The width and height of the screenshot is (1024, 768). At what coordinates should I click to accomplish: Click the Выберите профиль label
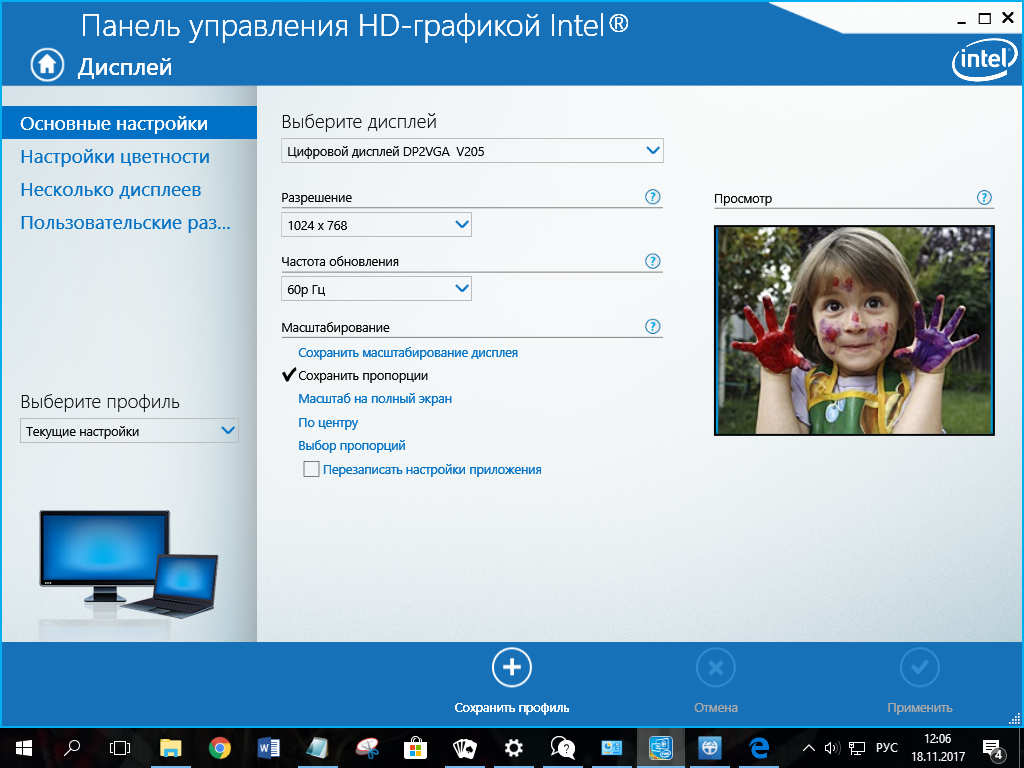click(100, 402)
